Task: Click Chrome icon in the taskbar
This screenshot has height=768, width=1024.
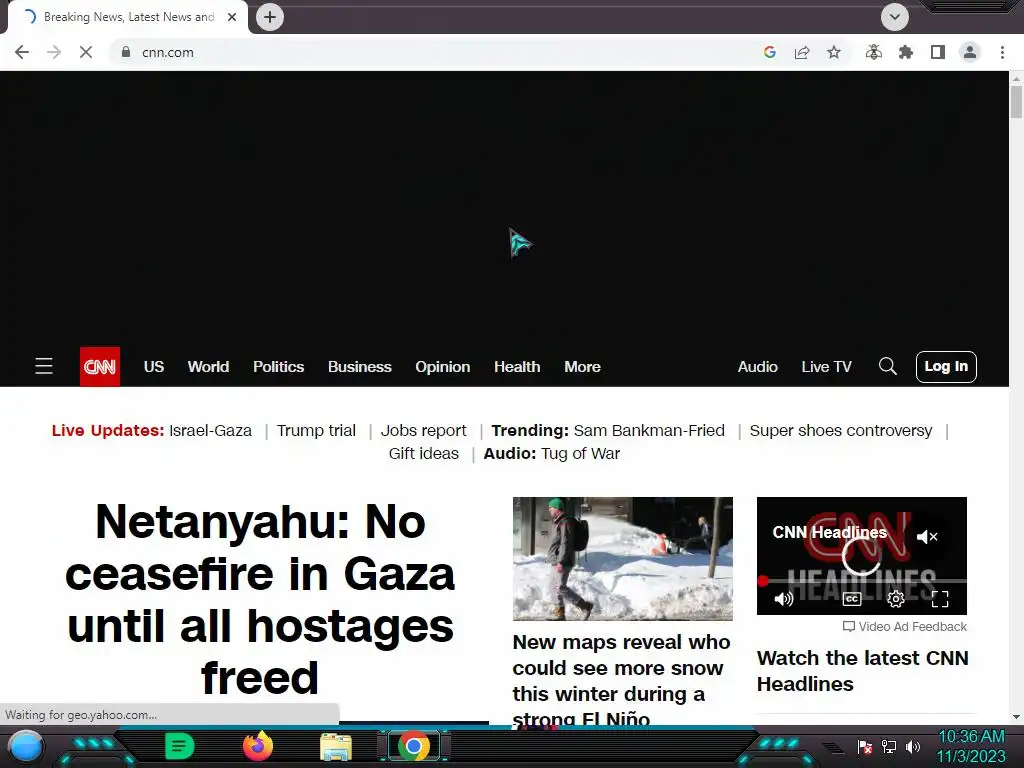Action: [x=413, y=746]
